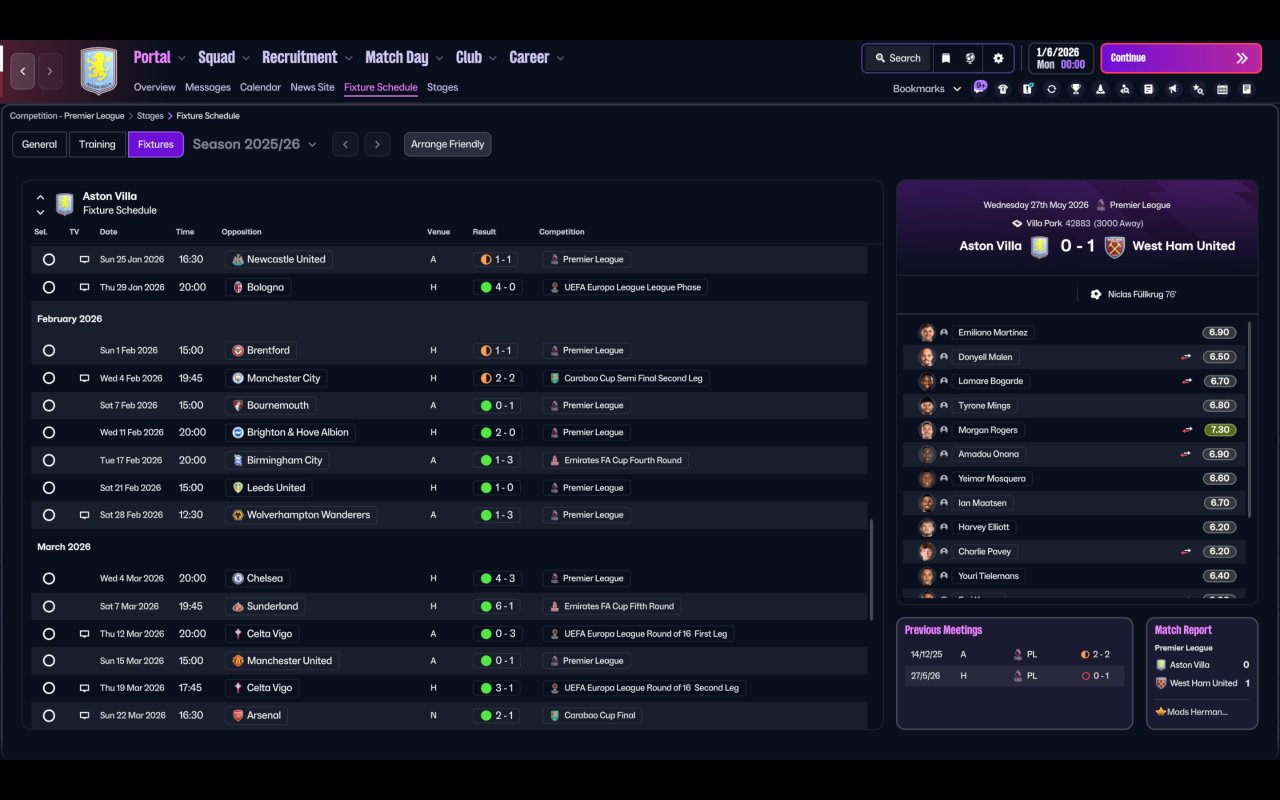Open the Match Report panel heading
The width and height of the screenshot is (1280, 800).
pyautogui.click(x=1183, y=630)
